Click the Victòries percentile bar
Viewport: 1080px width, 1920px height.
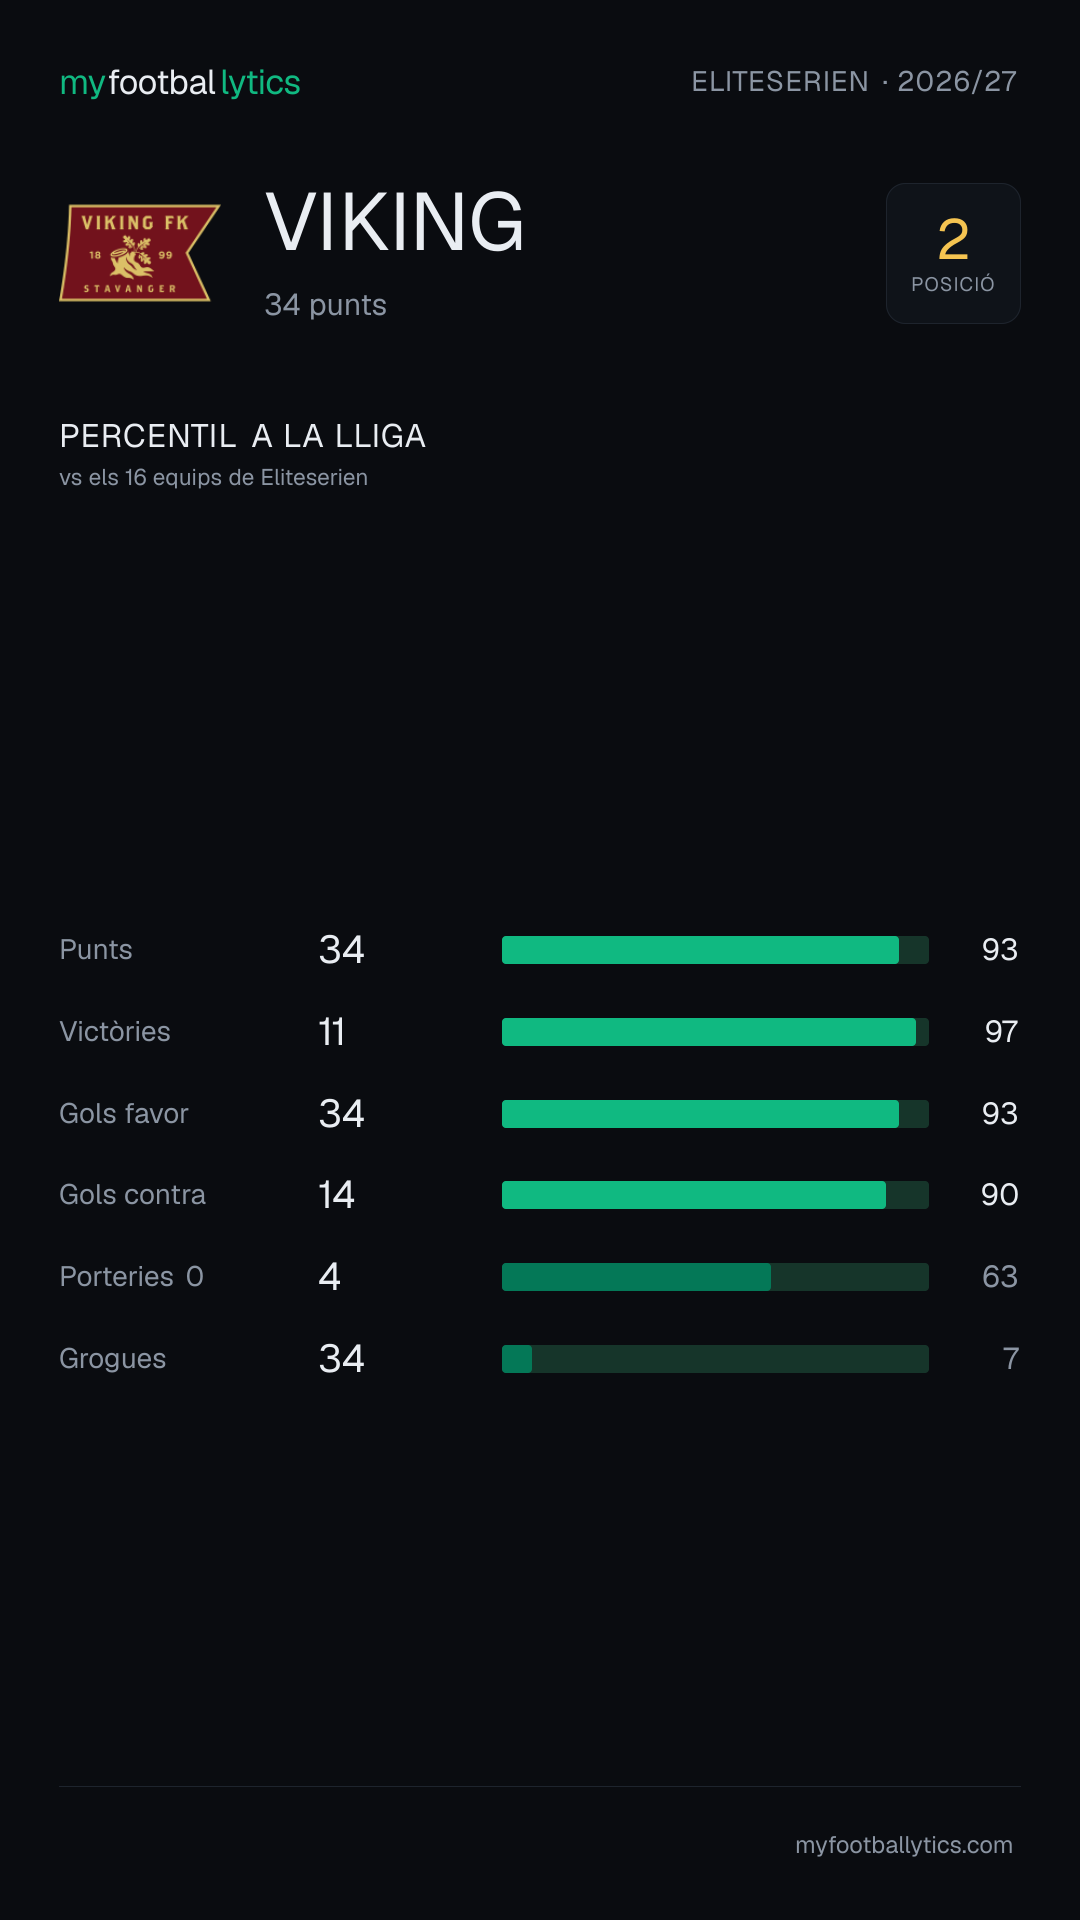[x=715, y=1032]
